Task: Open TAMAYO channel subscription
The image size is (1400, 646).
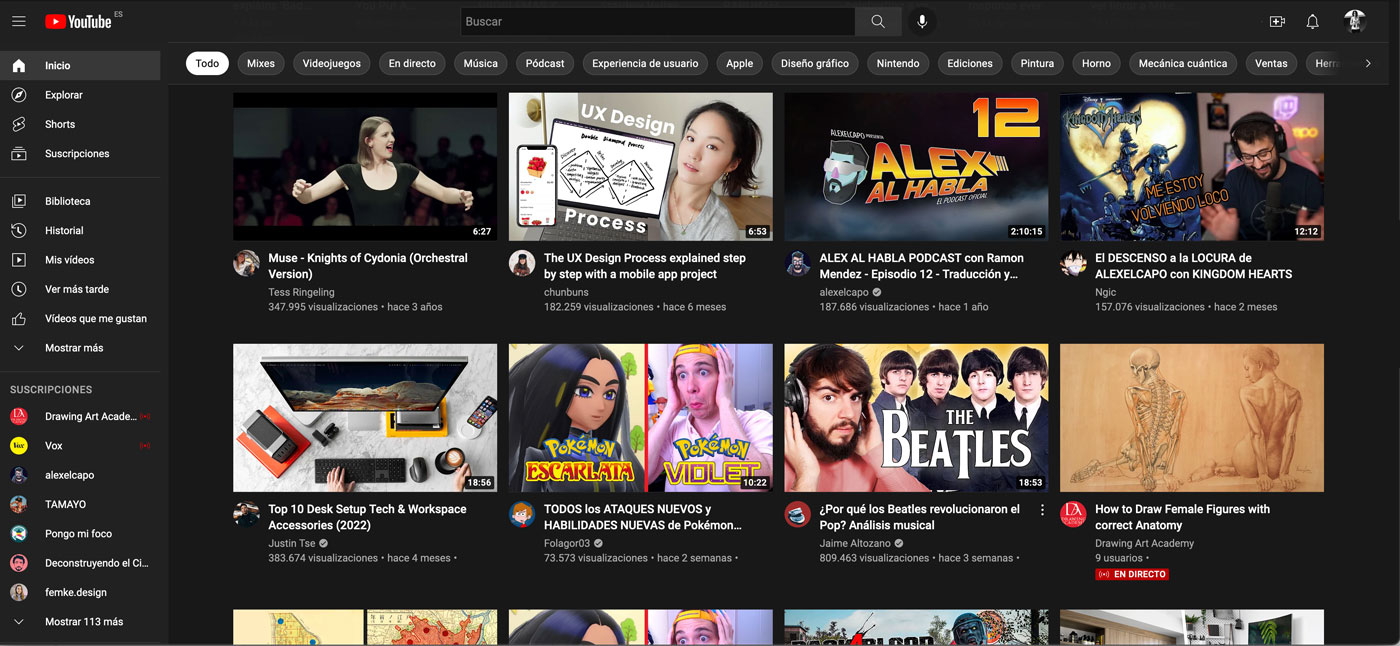Action: coord(80,504)
